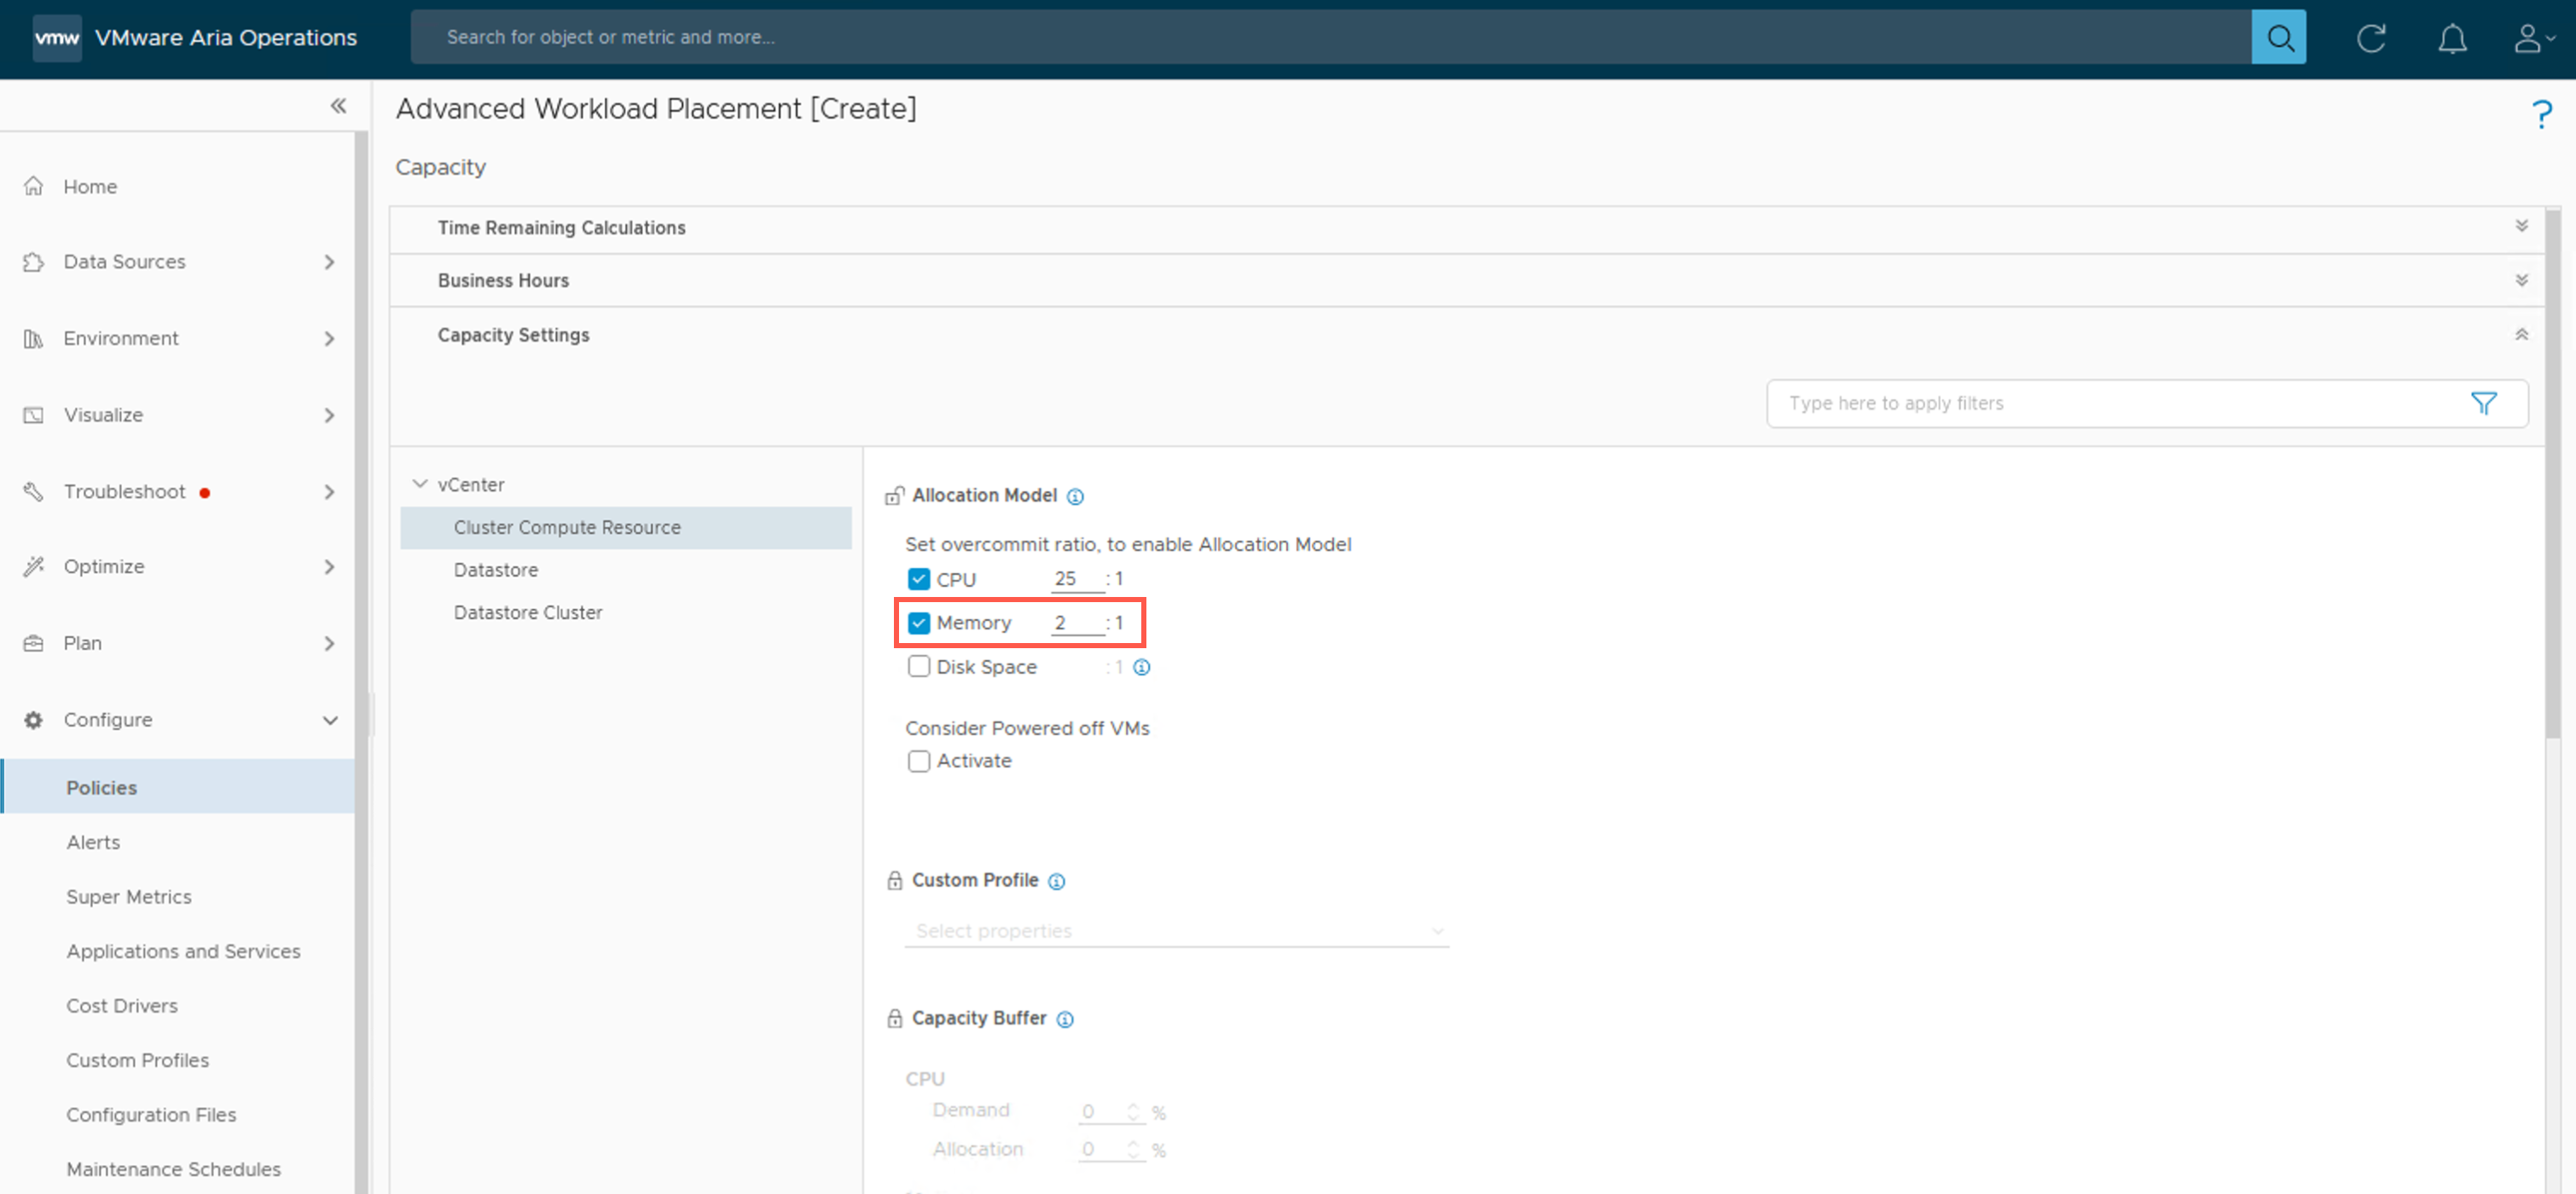2576x1194 pixels.
Task: Click Allocation Model unlock padlock icon
Action: click(894, 496)
